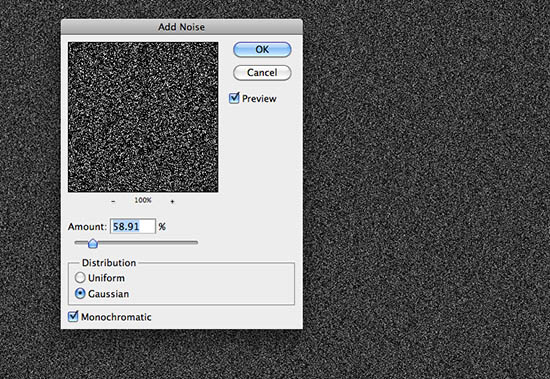The height and width of the screenshot is (379, 550).
Task: Toggle the Preview checkbox
Action: point(234,98)
